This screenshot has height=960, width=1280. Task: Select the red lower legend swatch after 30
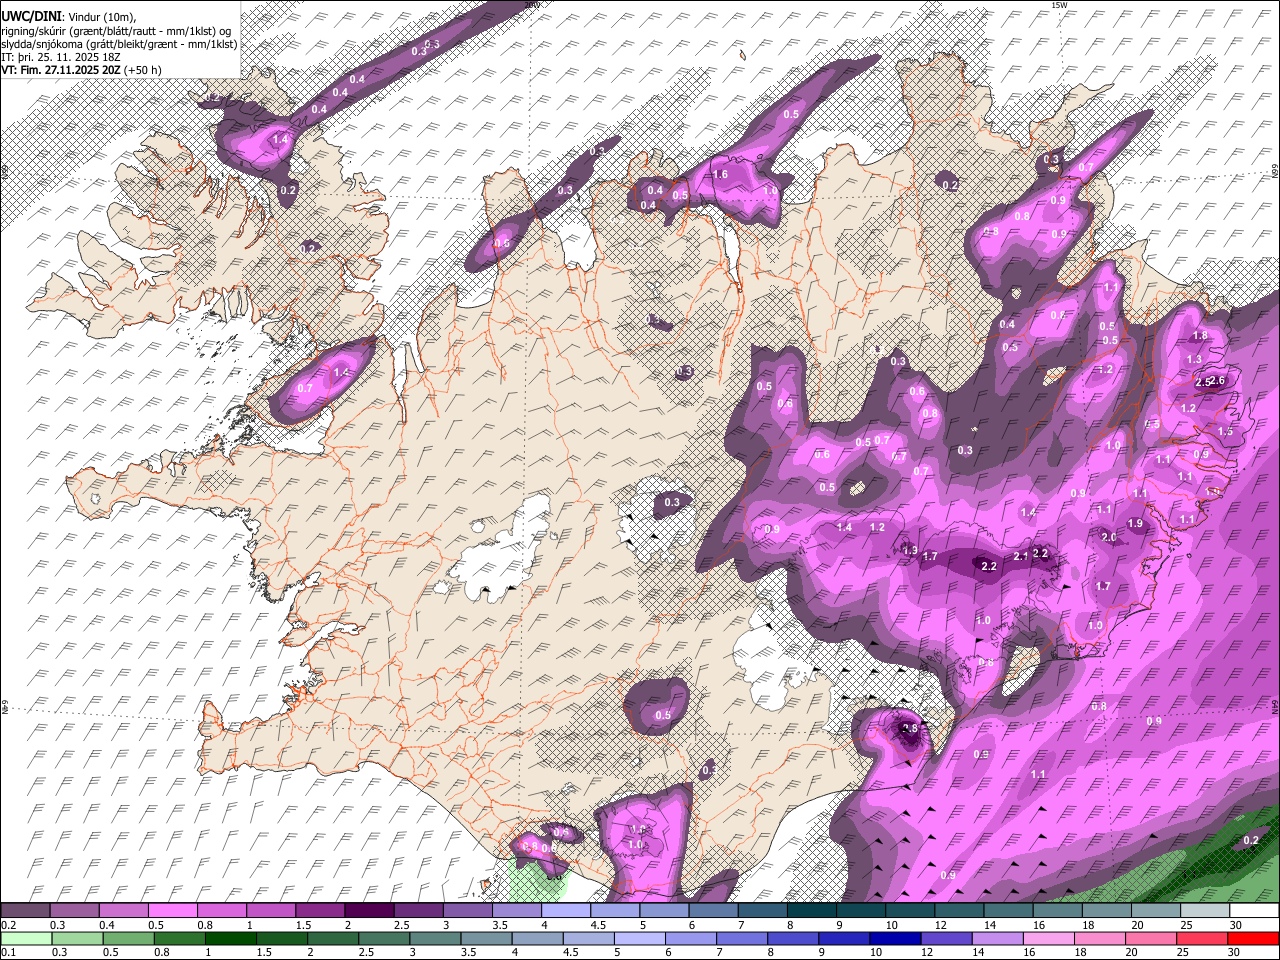[1254, 938]
